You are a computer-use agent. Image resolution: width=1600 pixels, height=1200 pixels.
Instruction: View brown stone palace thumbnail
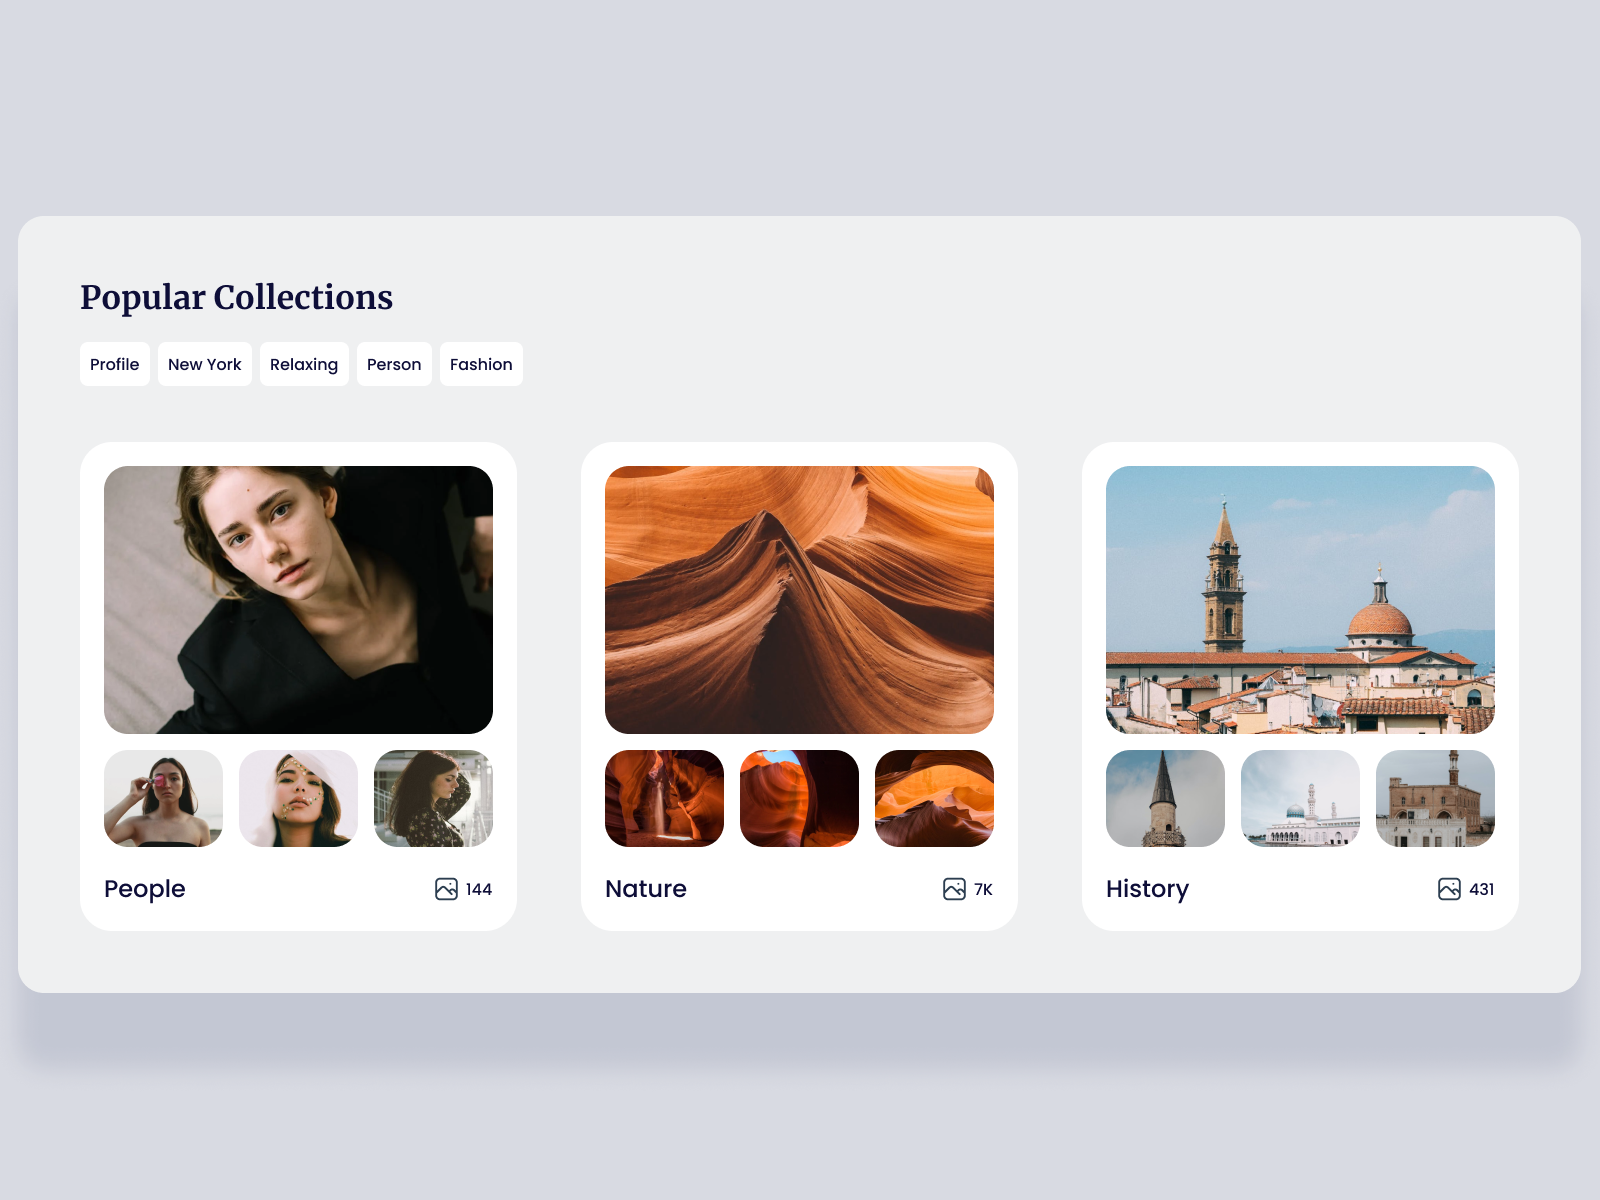1435,798
